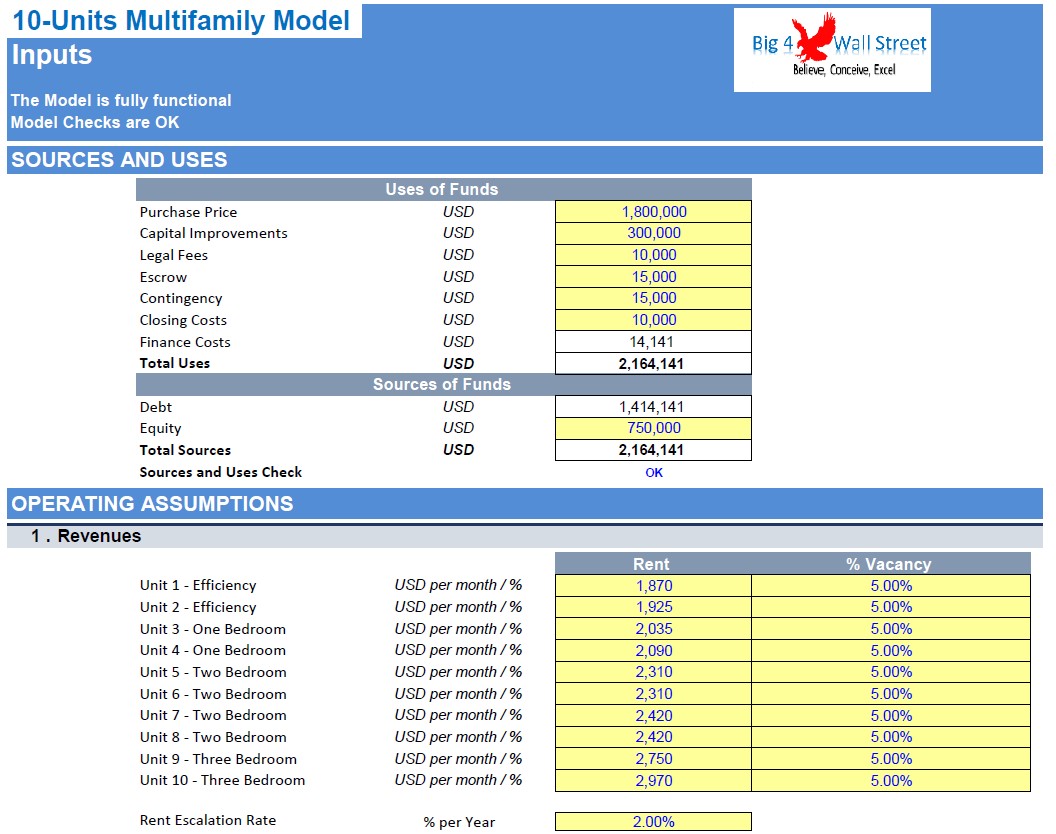The width and height of the screenshot is (1056, 834).
Task: Select the Equity input 750,000
Action: pyautogui.click(x=653, y=428)
